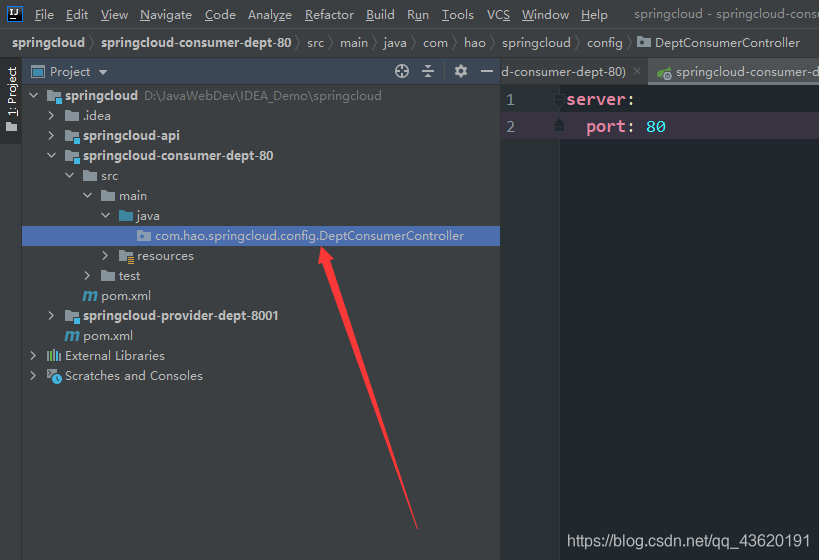
Task: Open the Navigate menu
Action: point(166,15)
